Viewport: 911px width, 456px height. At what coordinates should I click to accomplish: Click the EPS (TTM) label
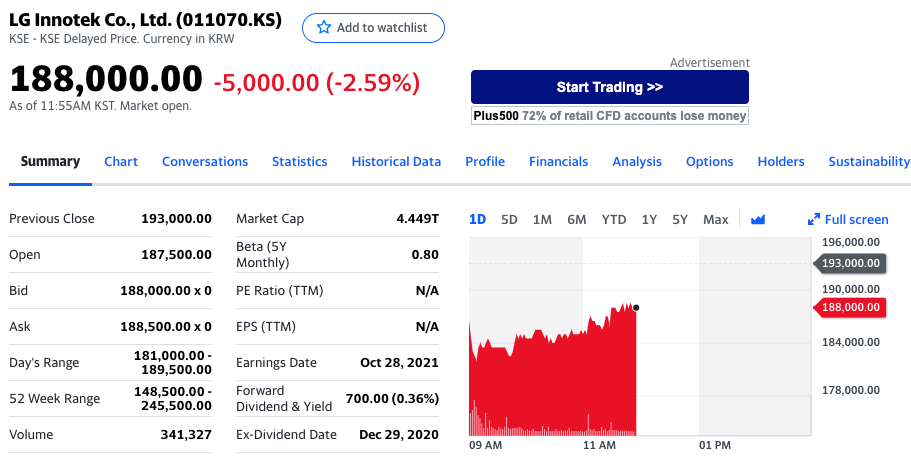click(x=266, y=326)
